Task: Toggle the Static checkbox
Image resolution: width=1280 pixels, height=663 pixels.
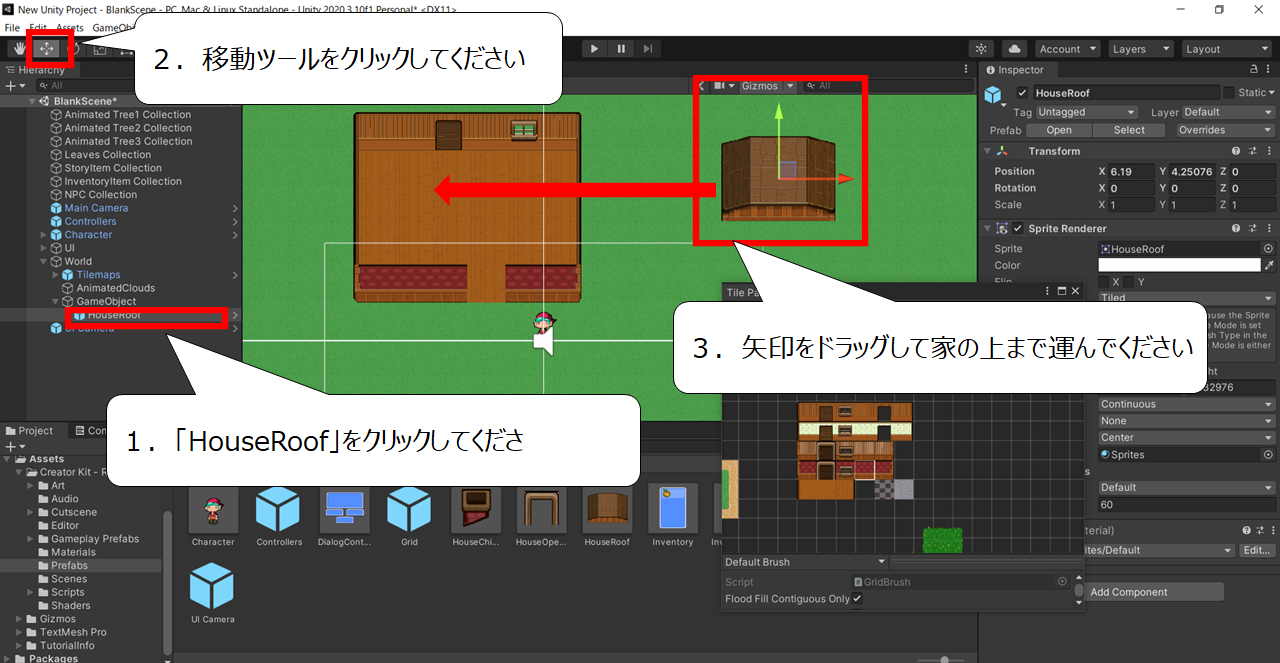Action: pyautogui.click(x=1229, y=93)
